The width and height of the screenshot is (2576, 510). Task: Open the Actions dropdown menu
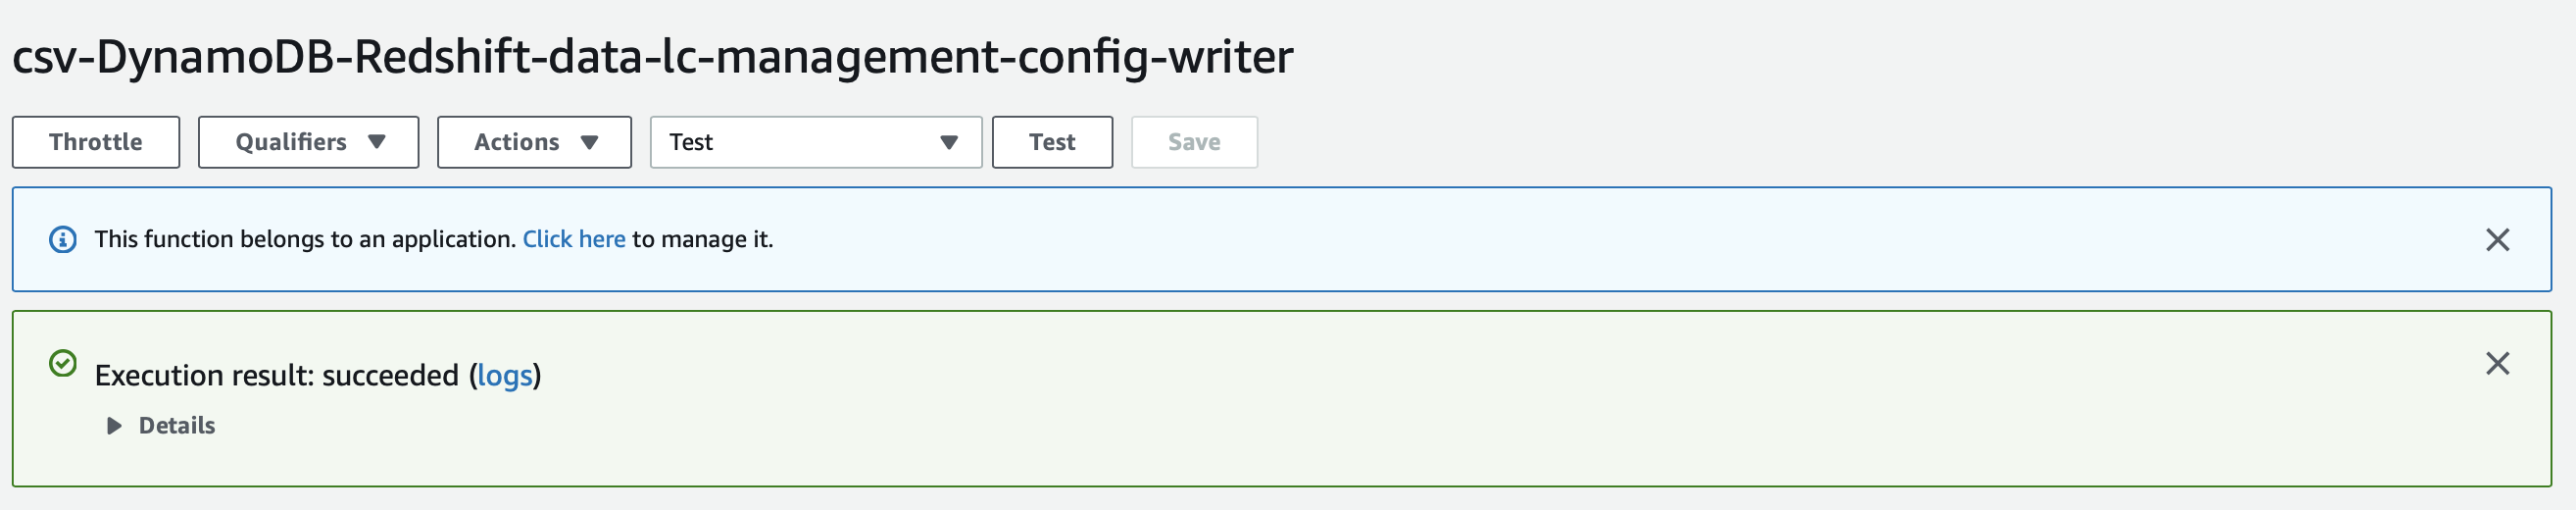click(534, 142)
